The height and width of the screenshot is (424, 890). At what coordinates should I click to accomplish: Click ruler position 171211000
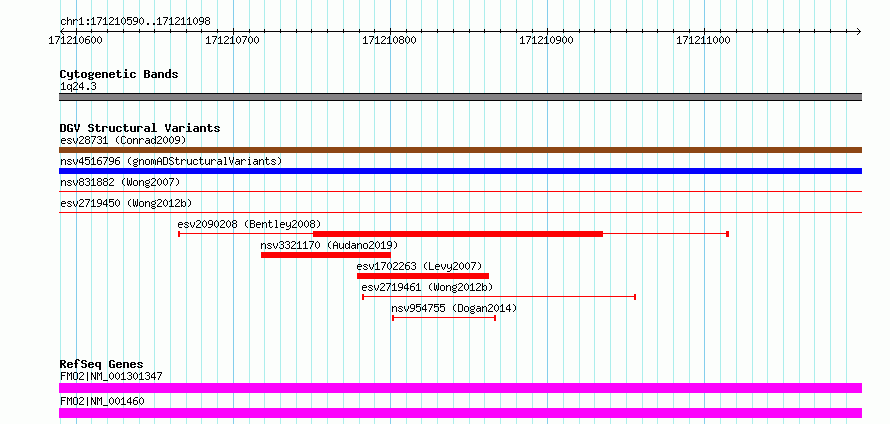tap(703, 40)
